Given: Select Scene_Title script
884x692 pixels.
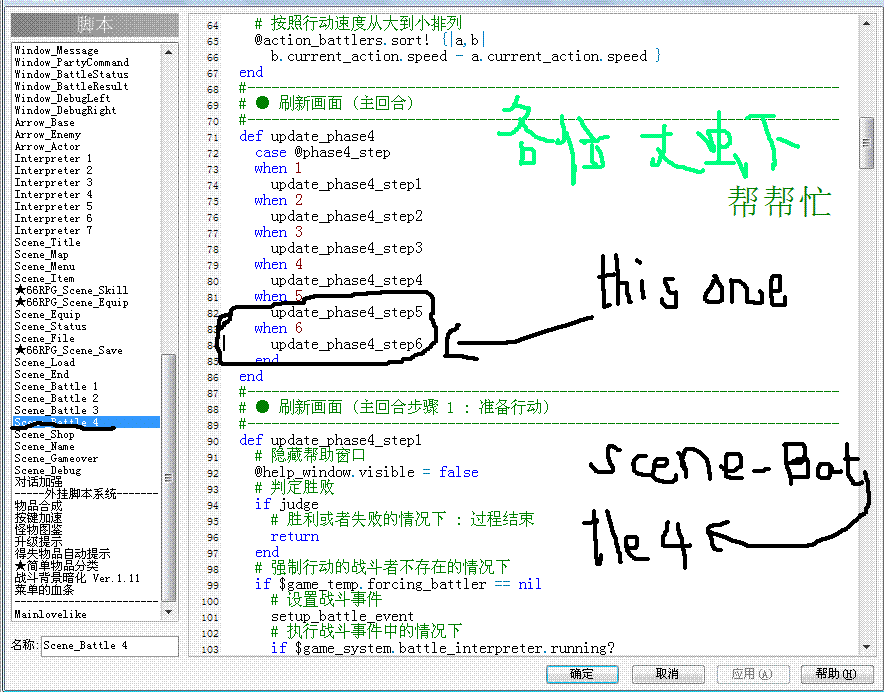Looking at the screenshot, I should point(47,243).
